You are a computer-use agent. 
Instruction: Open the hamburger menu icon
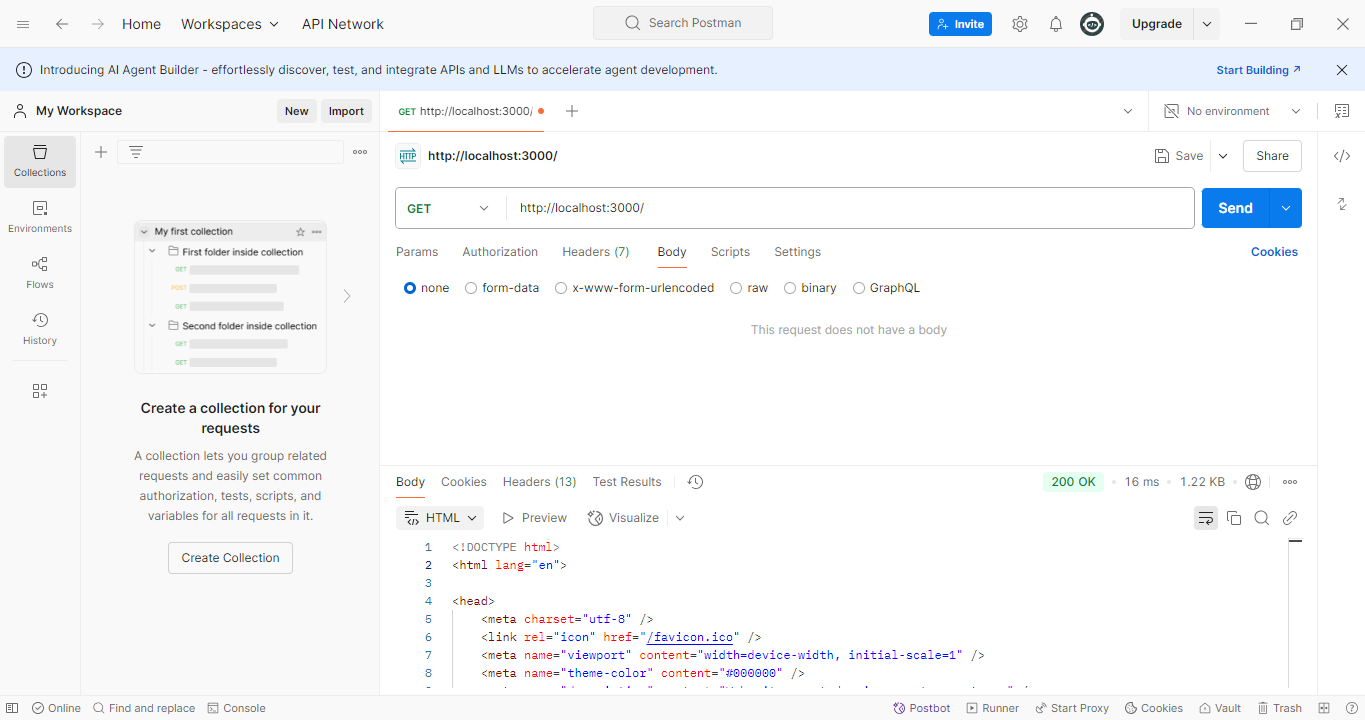(23, 24)
